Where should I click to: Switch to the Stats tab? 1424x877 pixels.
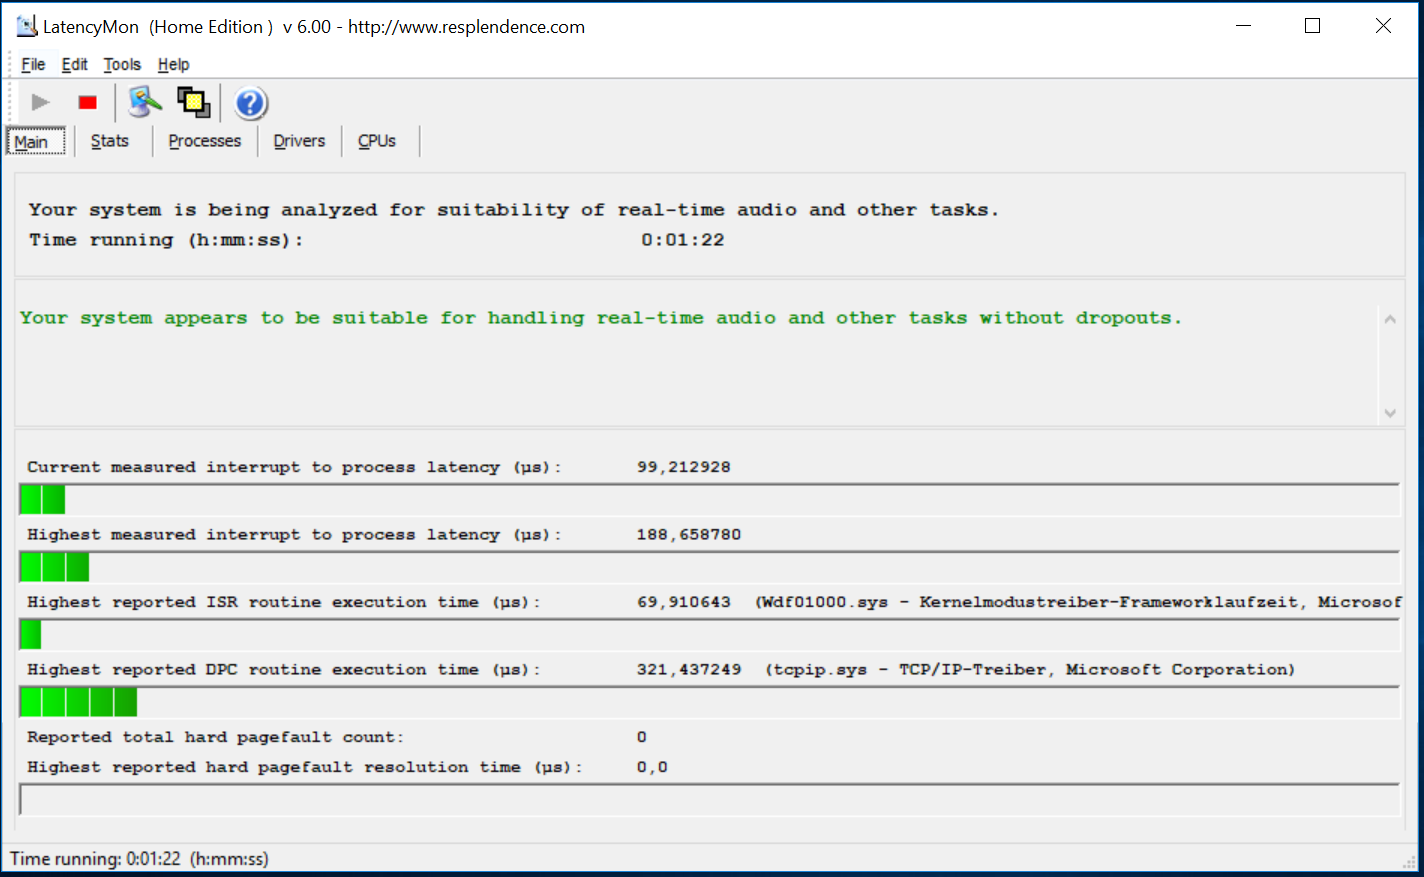point(110,141)
